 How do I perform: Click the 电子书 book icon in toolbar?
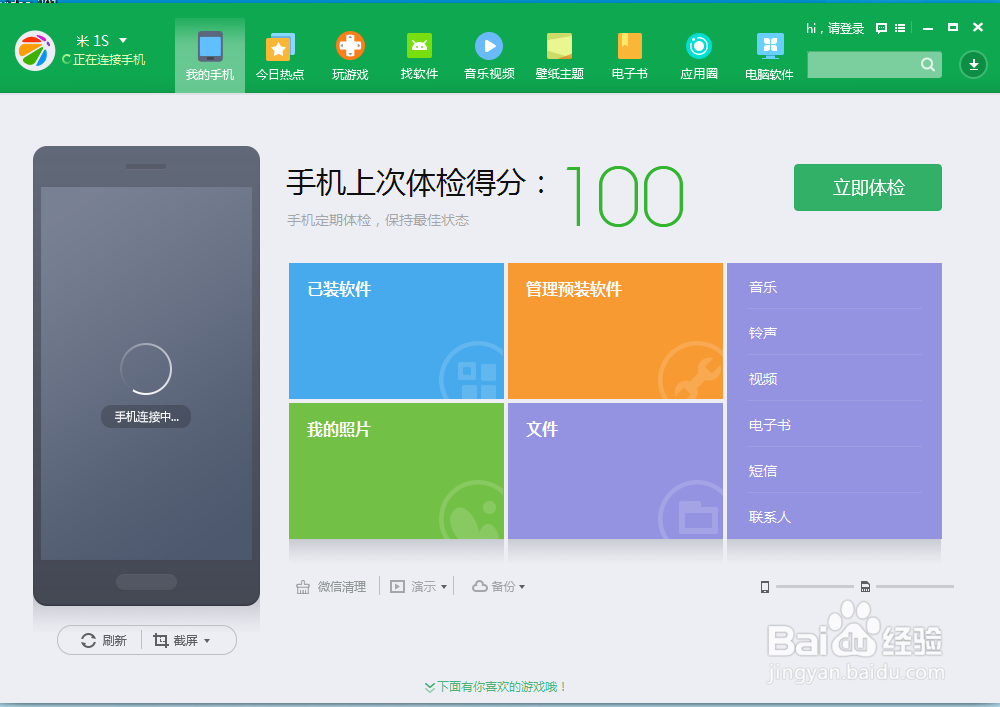point(629,47)
